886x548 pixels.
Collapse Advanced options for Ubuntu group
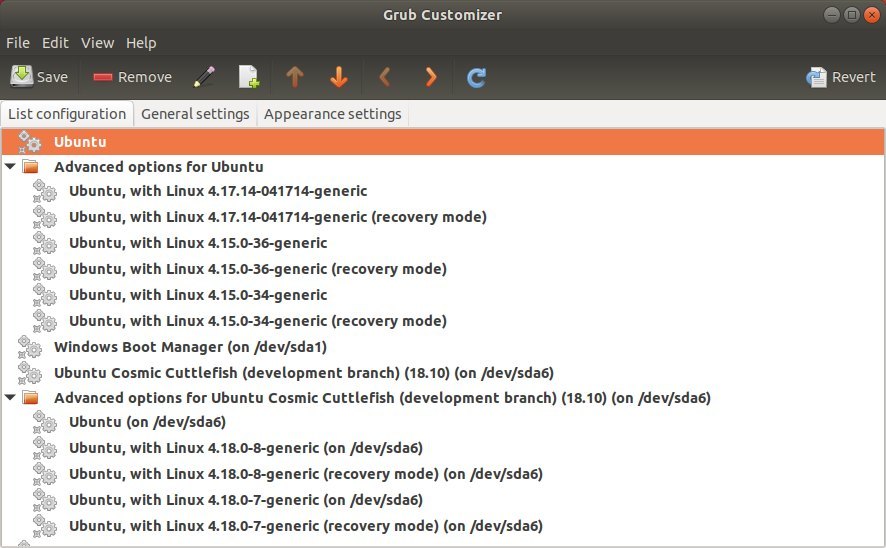pyautogui.click(x=10, y=167)
